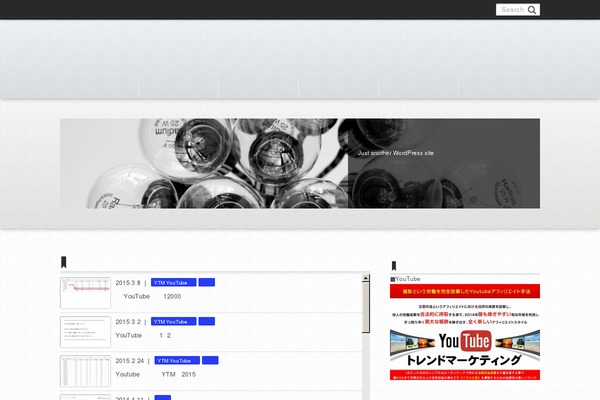Click the post list scrollbar thumb

pos(366,307)
